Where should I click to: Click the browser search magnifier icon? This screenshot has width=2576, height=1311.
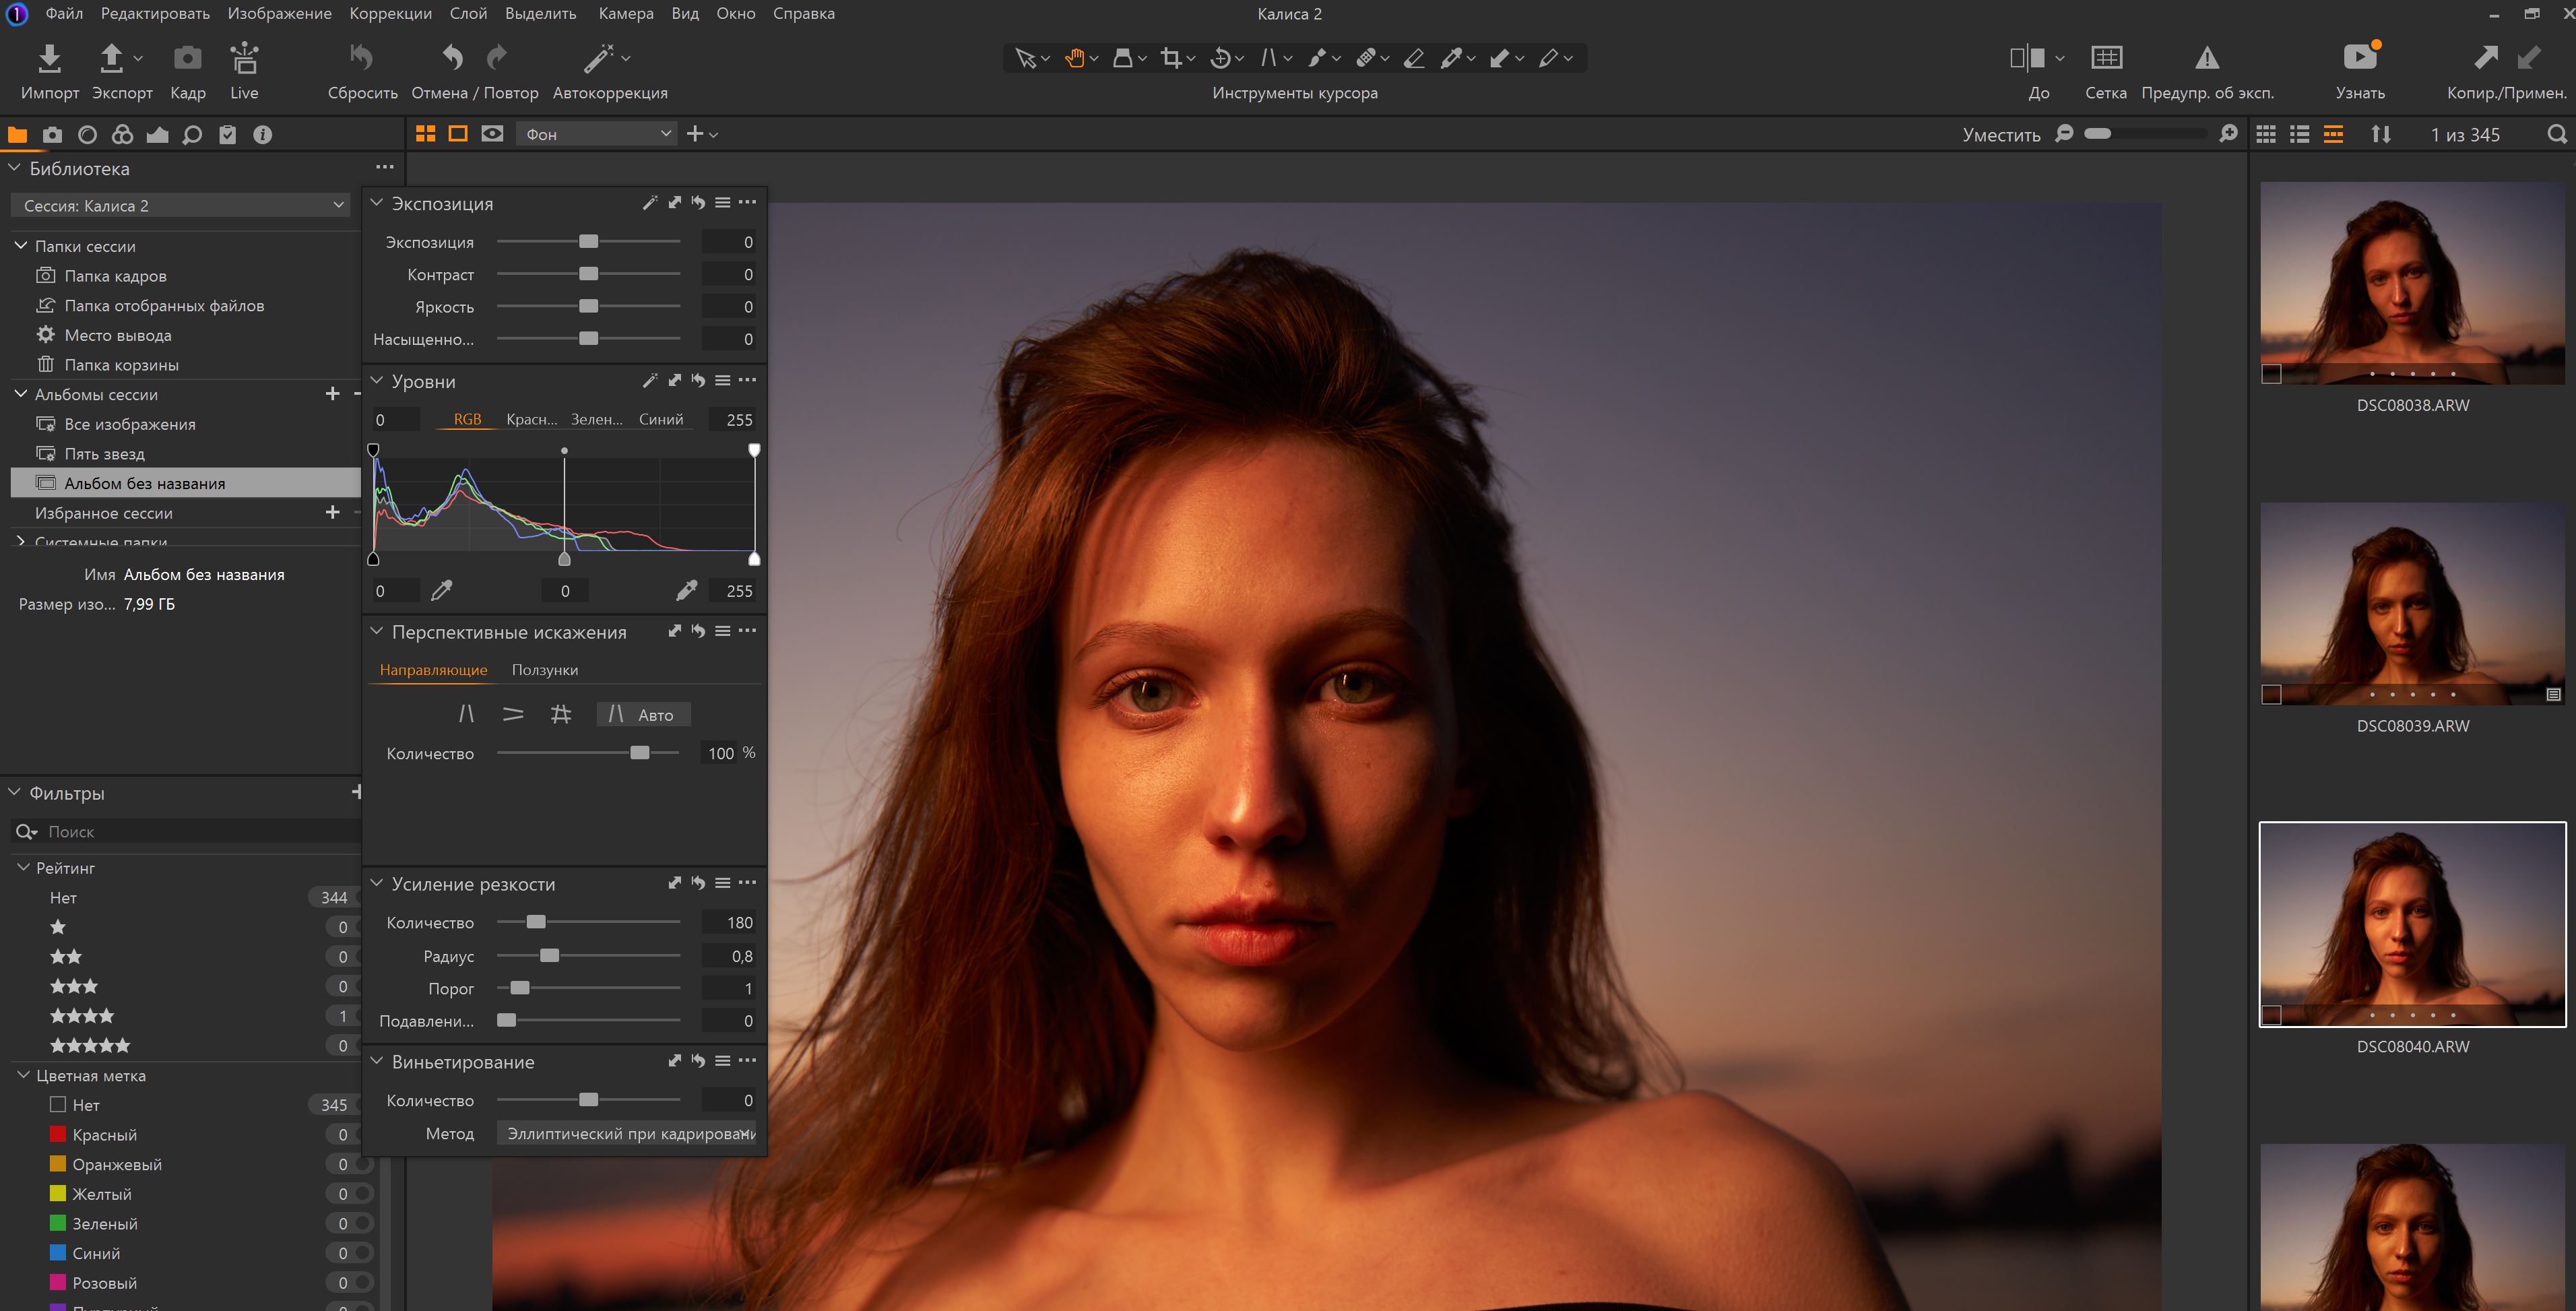point(2557,134)
